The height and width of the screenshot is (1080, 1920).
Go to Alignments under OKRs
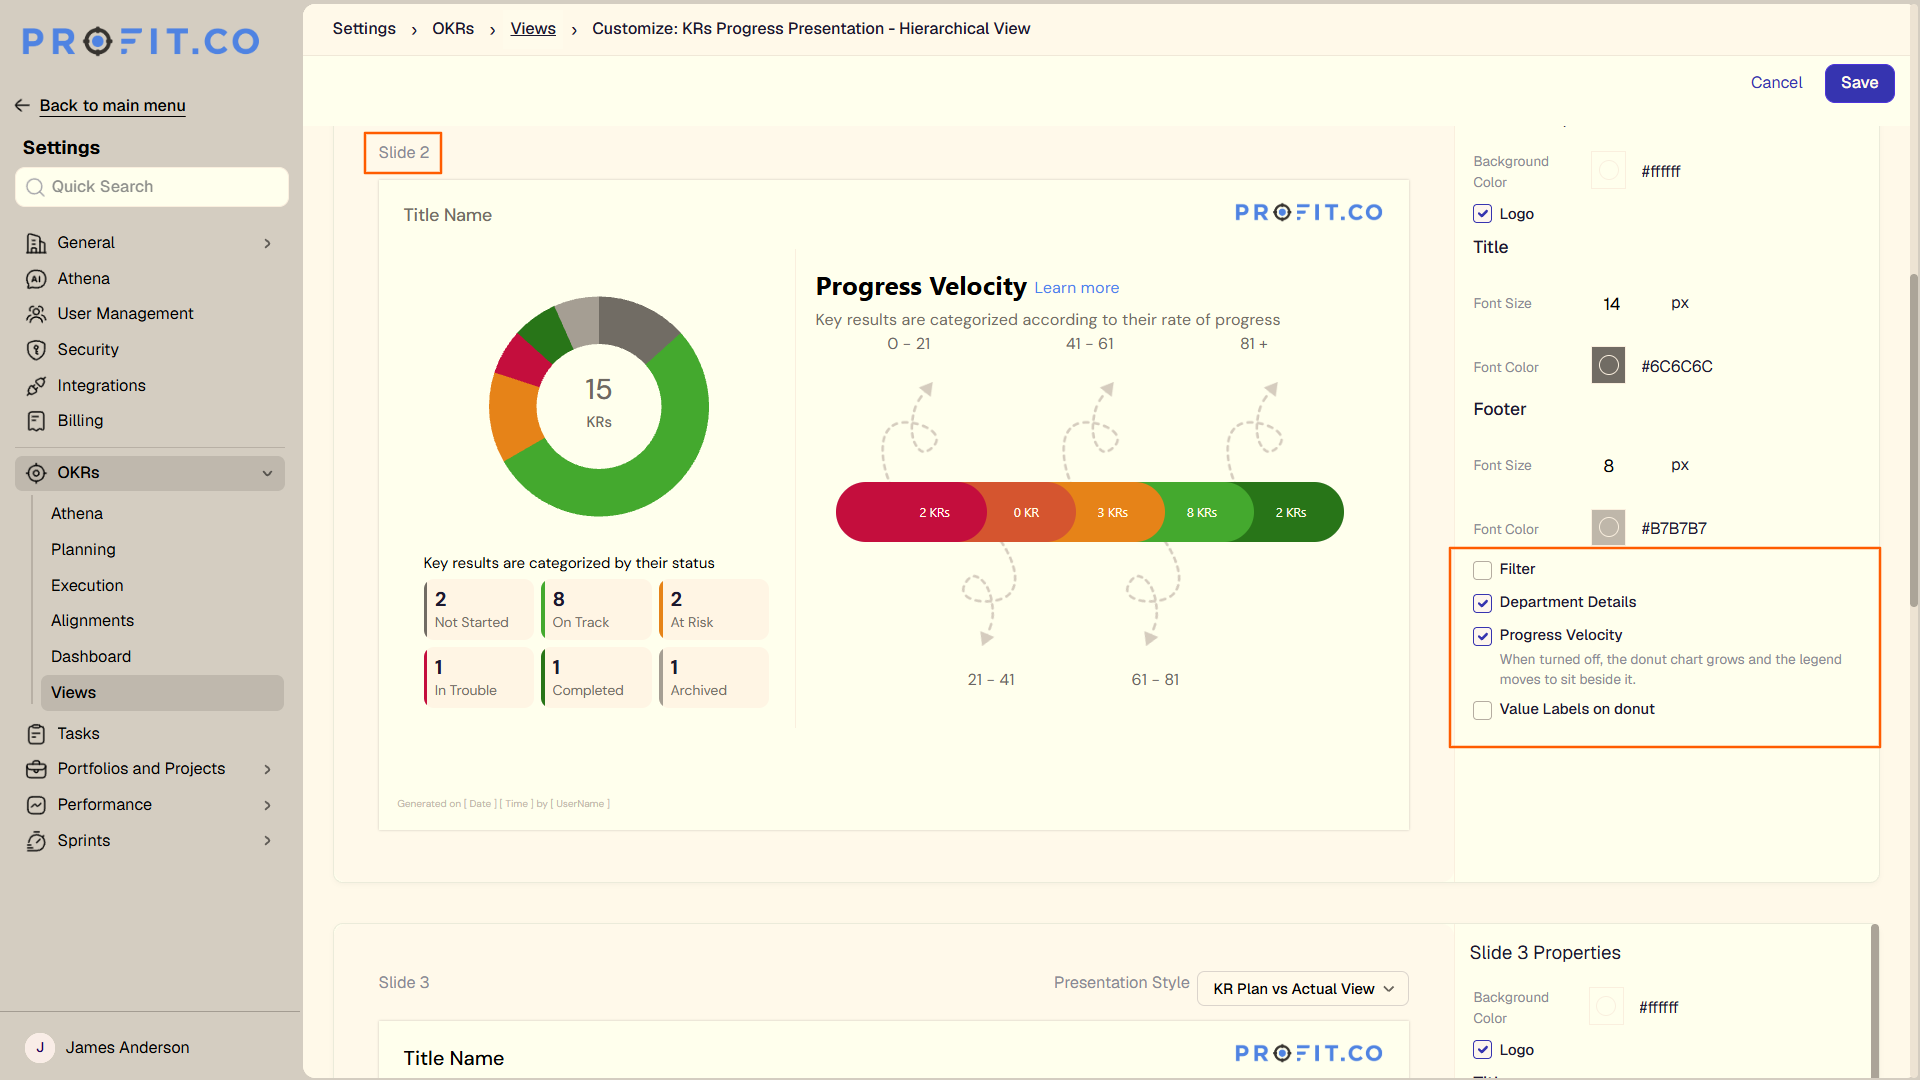pos(92,621)
